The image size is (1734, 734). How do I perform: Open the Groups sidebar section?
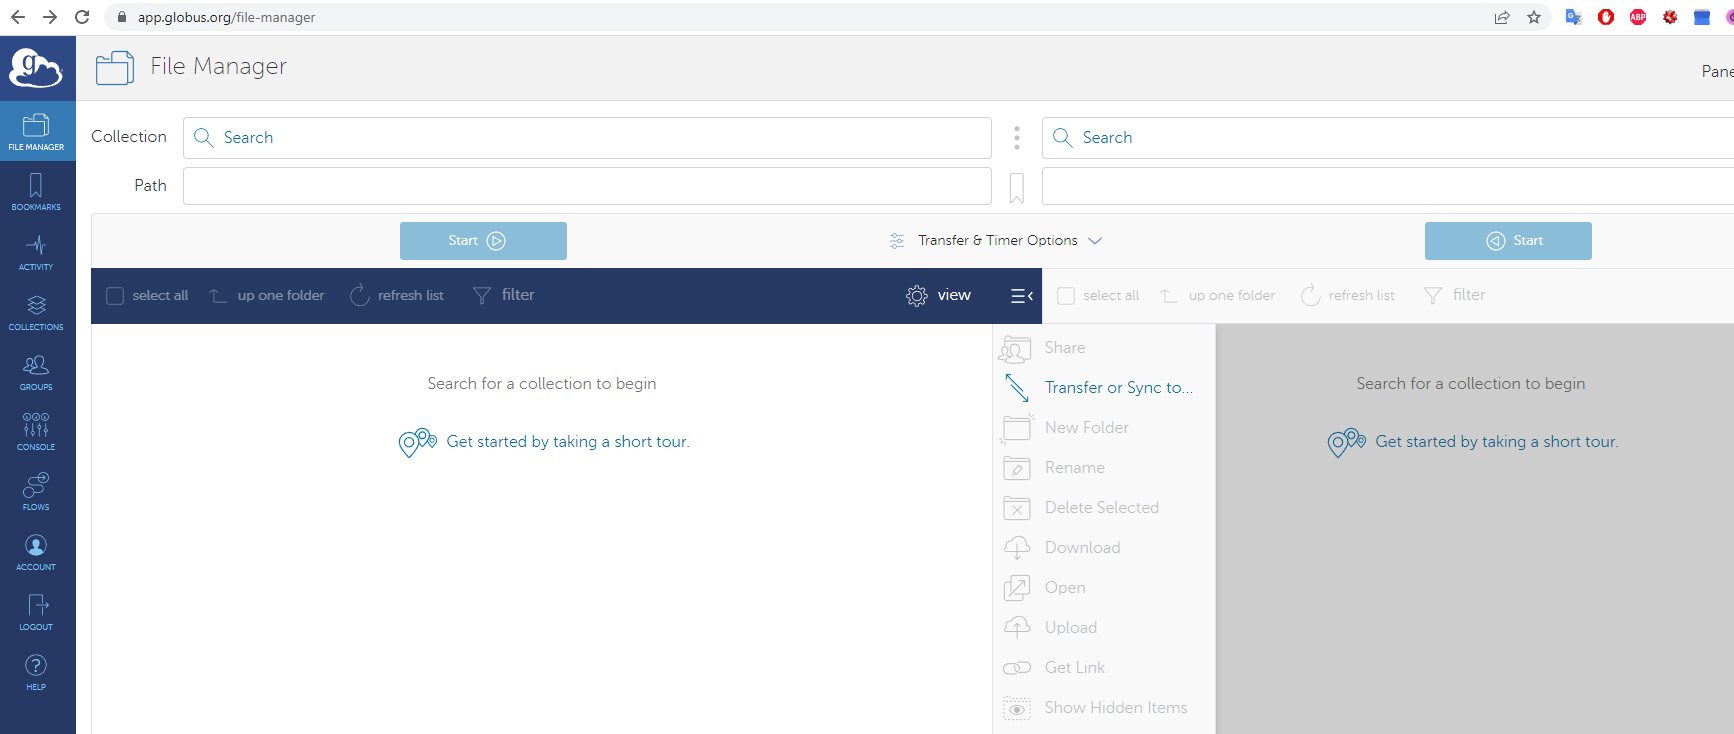[x=36, y=371]
